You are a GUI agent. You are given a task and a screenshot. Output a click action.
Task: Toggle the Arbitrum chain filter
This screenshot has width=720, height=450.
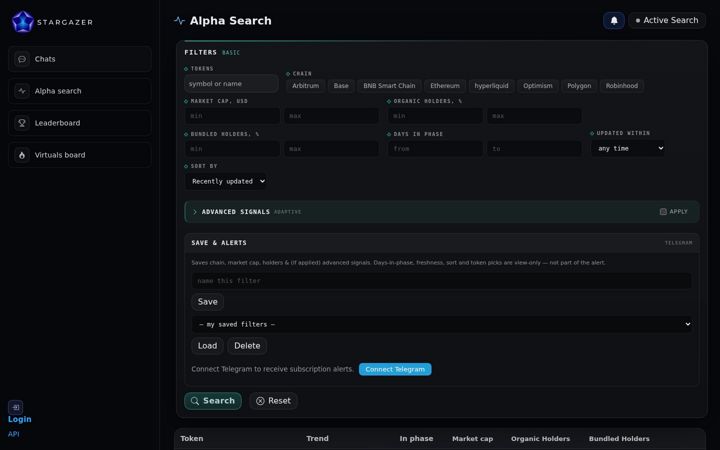(305, 86)
